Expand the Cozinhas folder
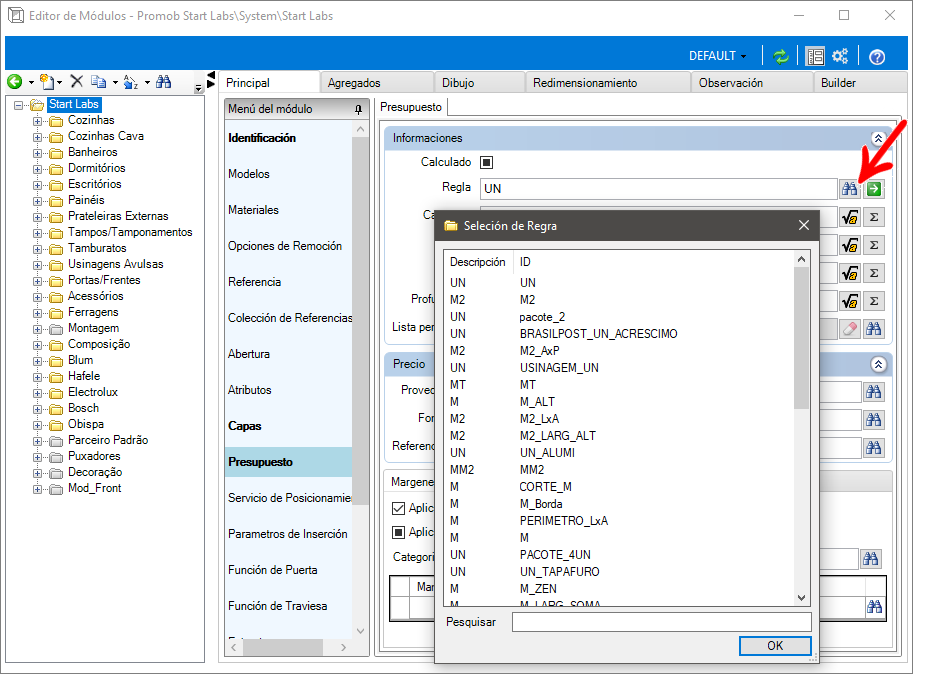This screenshot has width=935, height=687. [x=38, y=121]
